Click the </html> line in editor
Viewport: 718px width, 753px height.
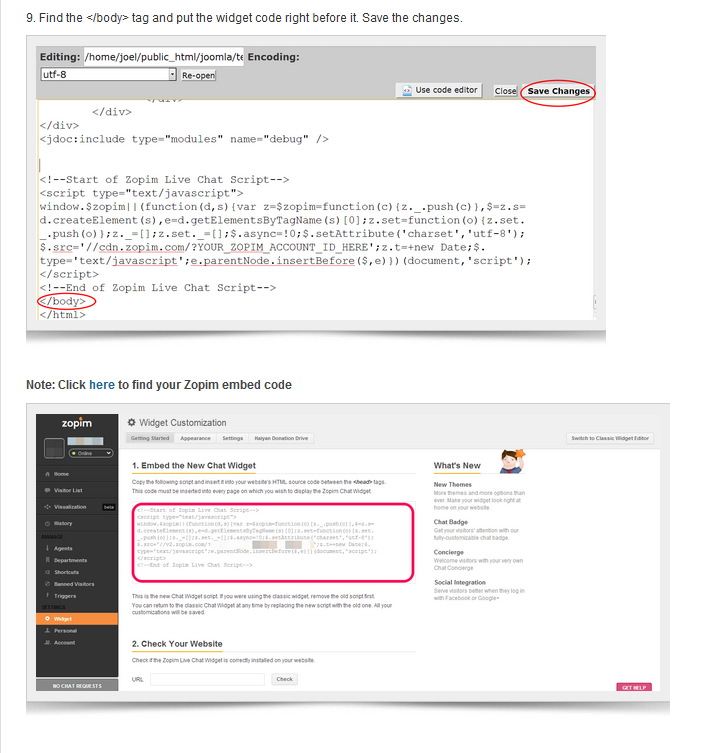(x=62, y=315)
